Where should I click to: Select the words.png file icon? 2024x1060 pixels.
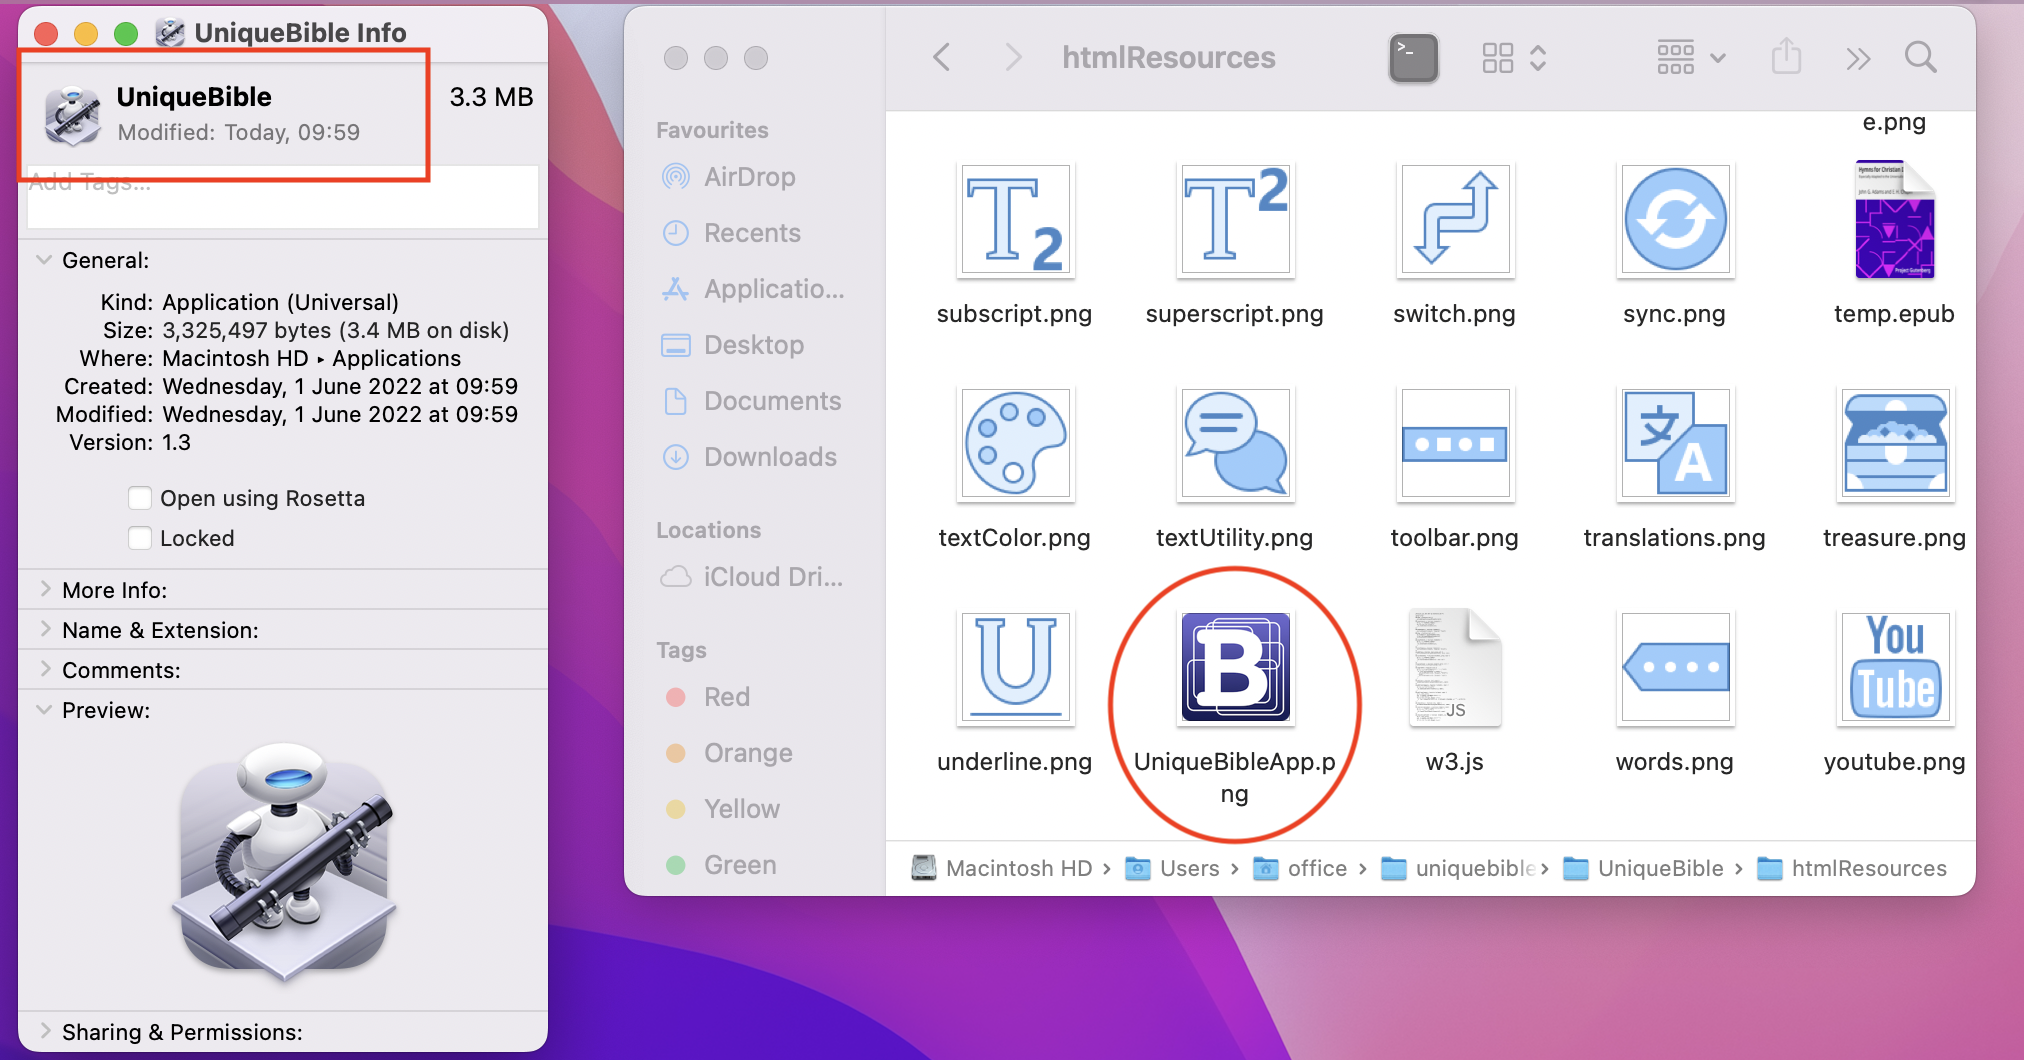click(x=1675, y=668)
